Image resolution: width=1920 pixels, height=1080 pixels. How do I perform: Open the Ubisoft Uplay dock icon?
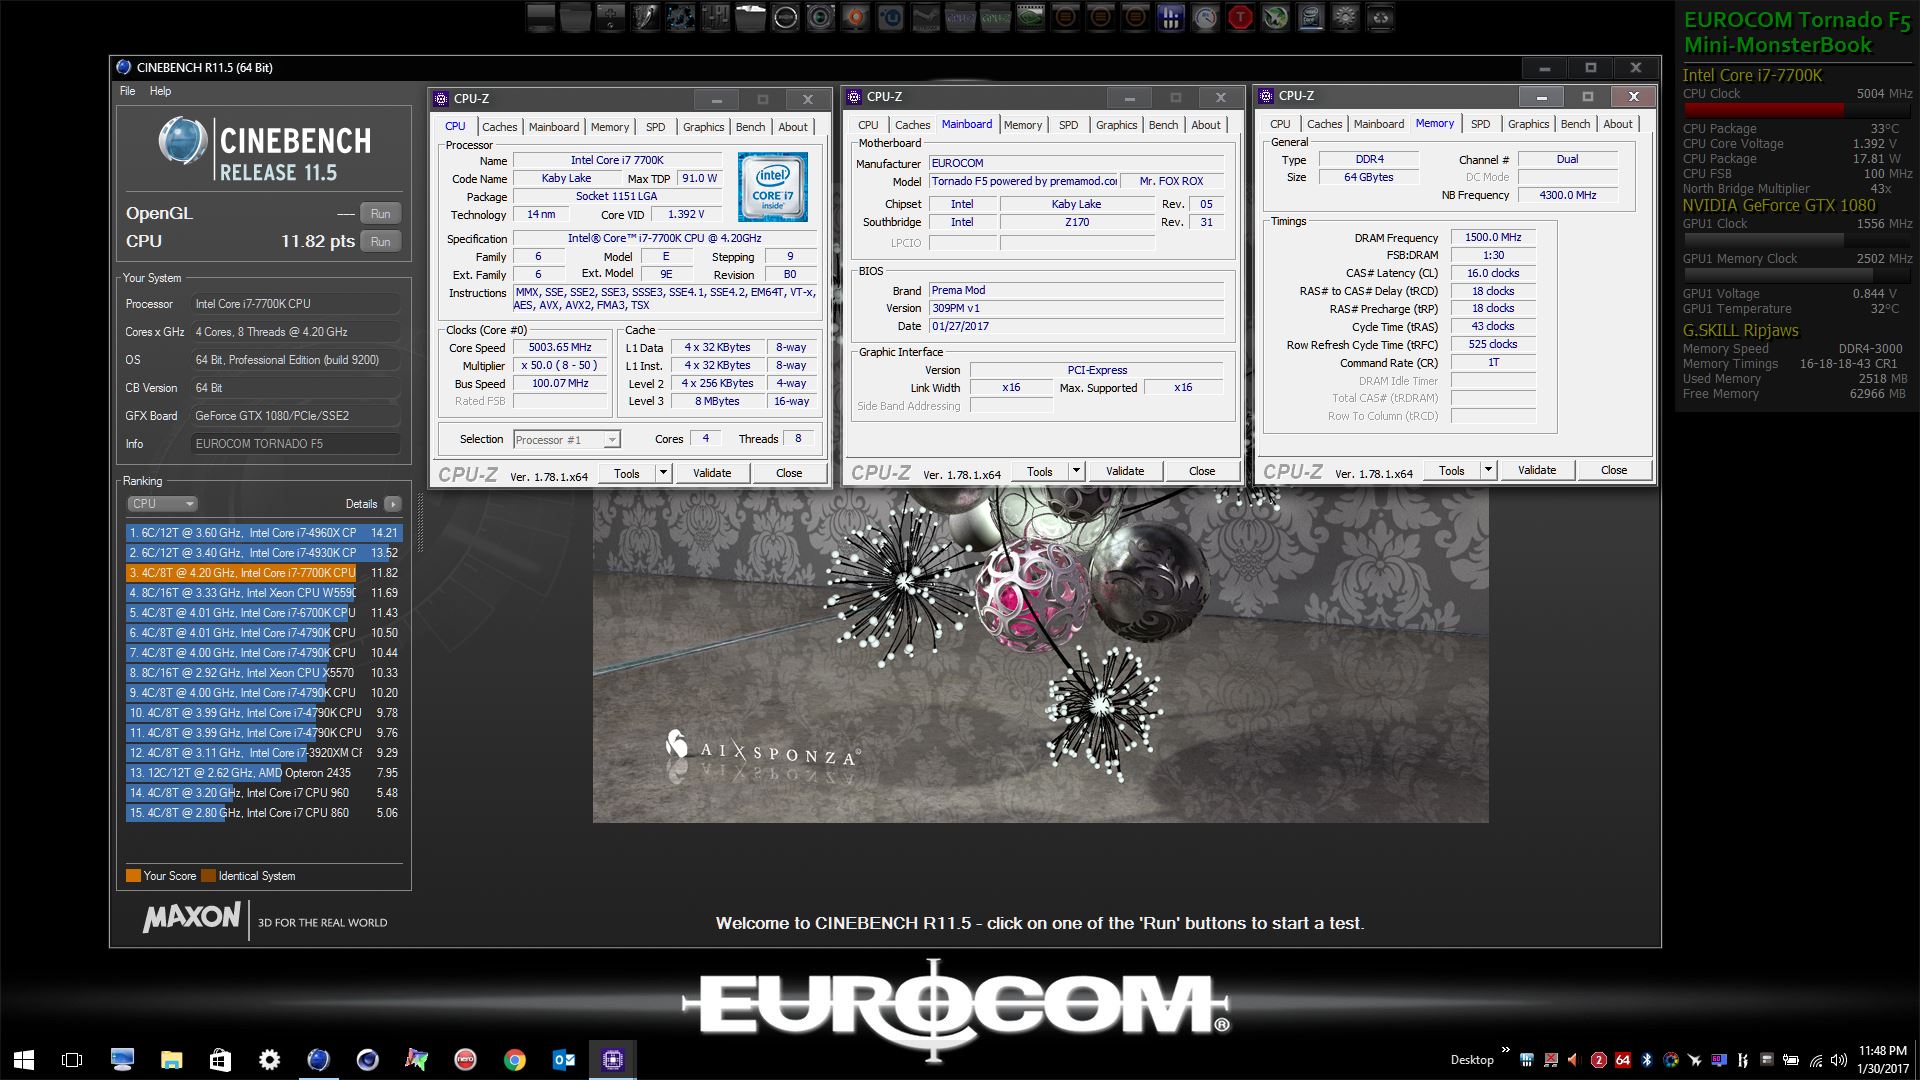point(890,17)
